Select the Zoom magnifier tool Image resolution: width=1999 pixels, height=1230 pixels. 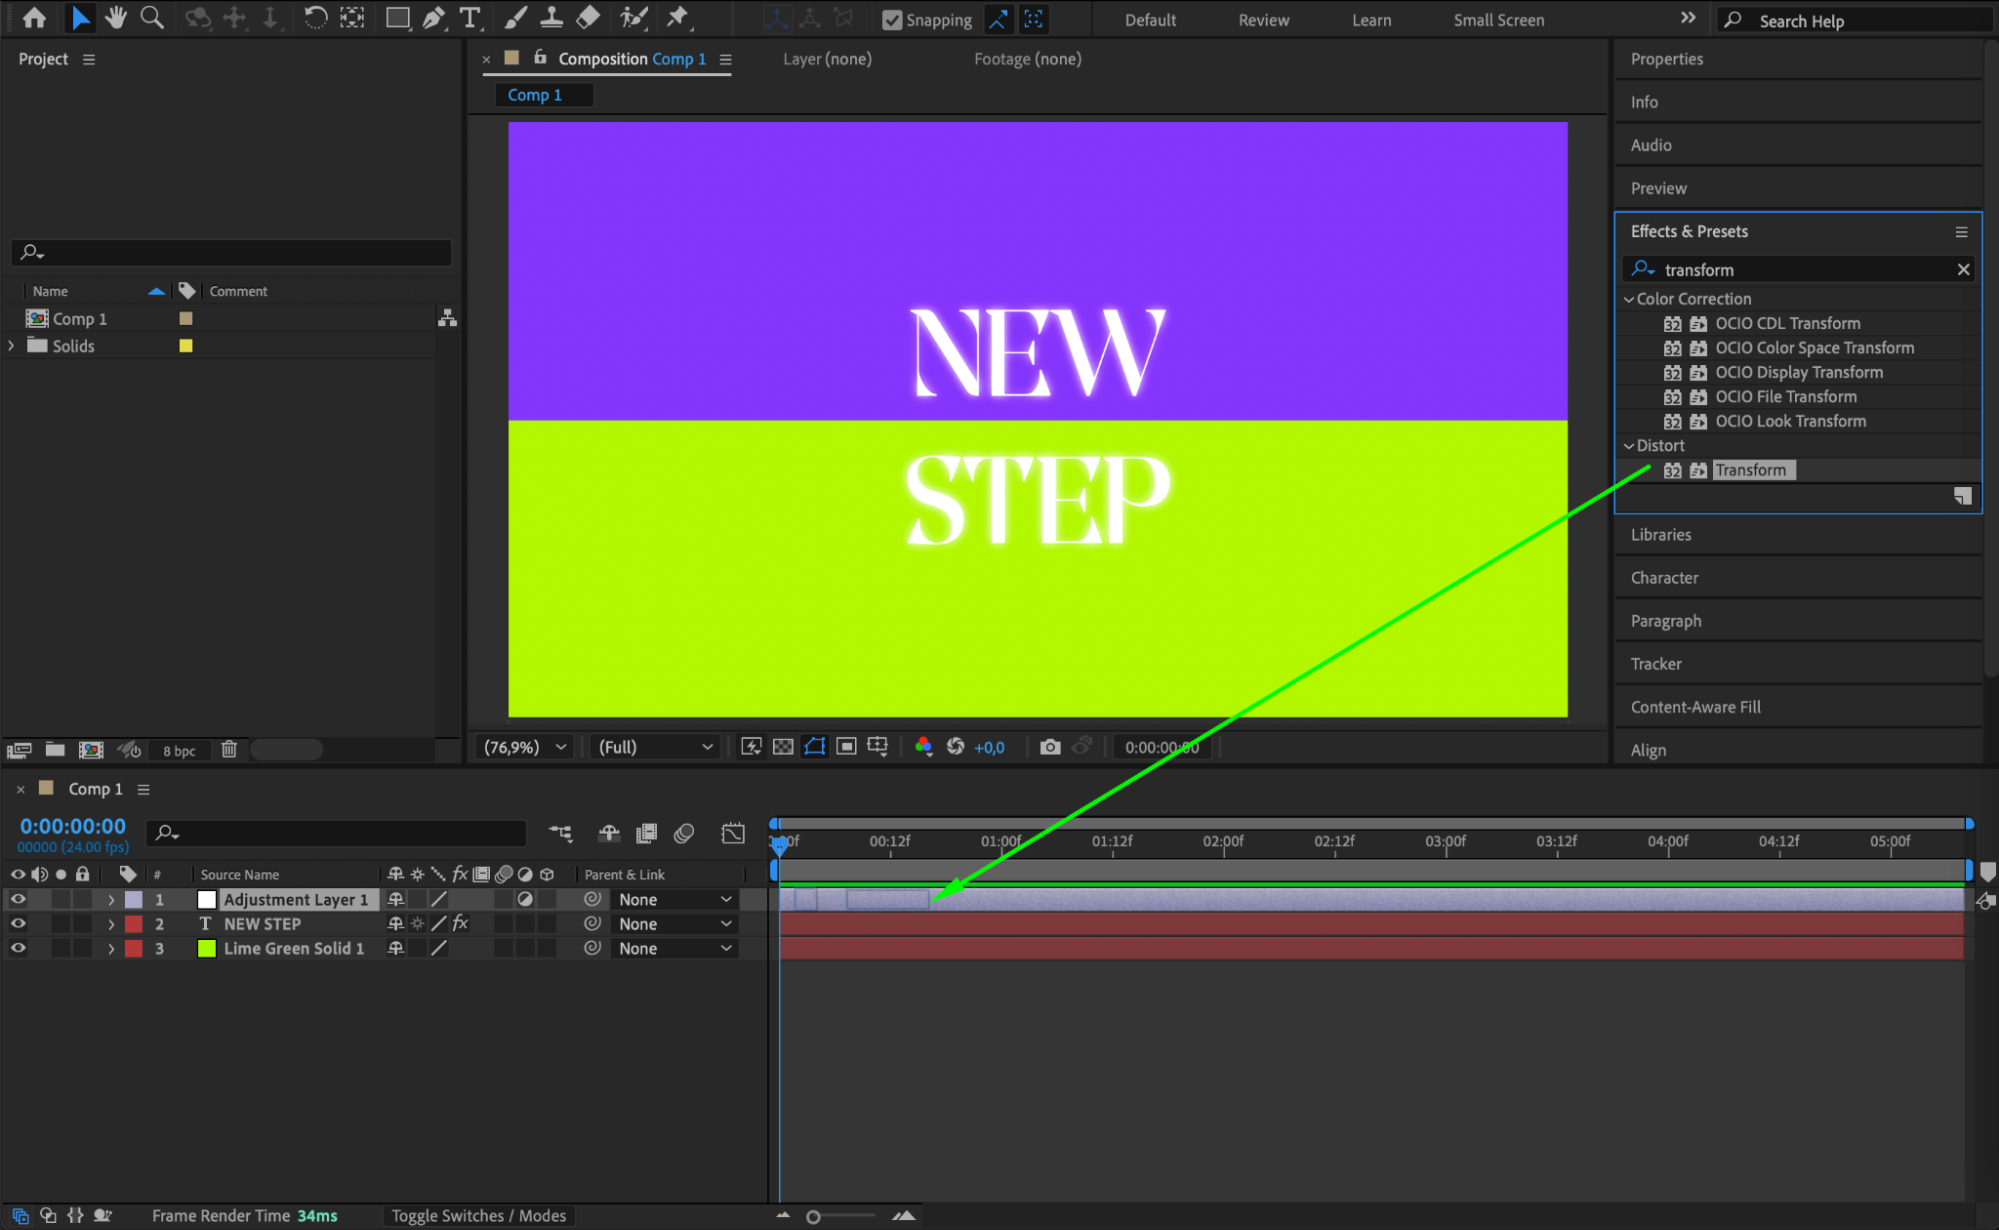tap(152, 17)
